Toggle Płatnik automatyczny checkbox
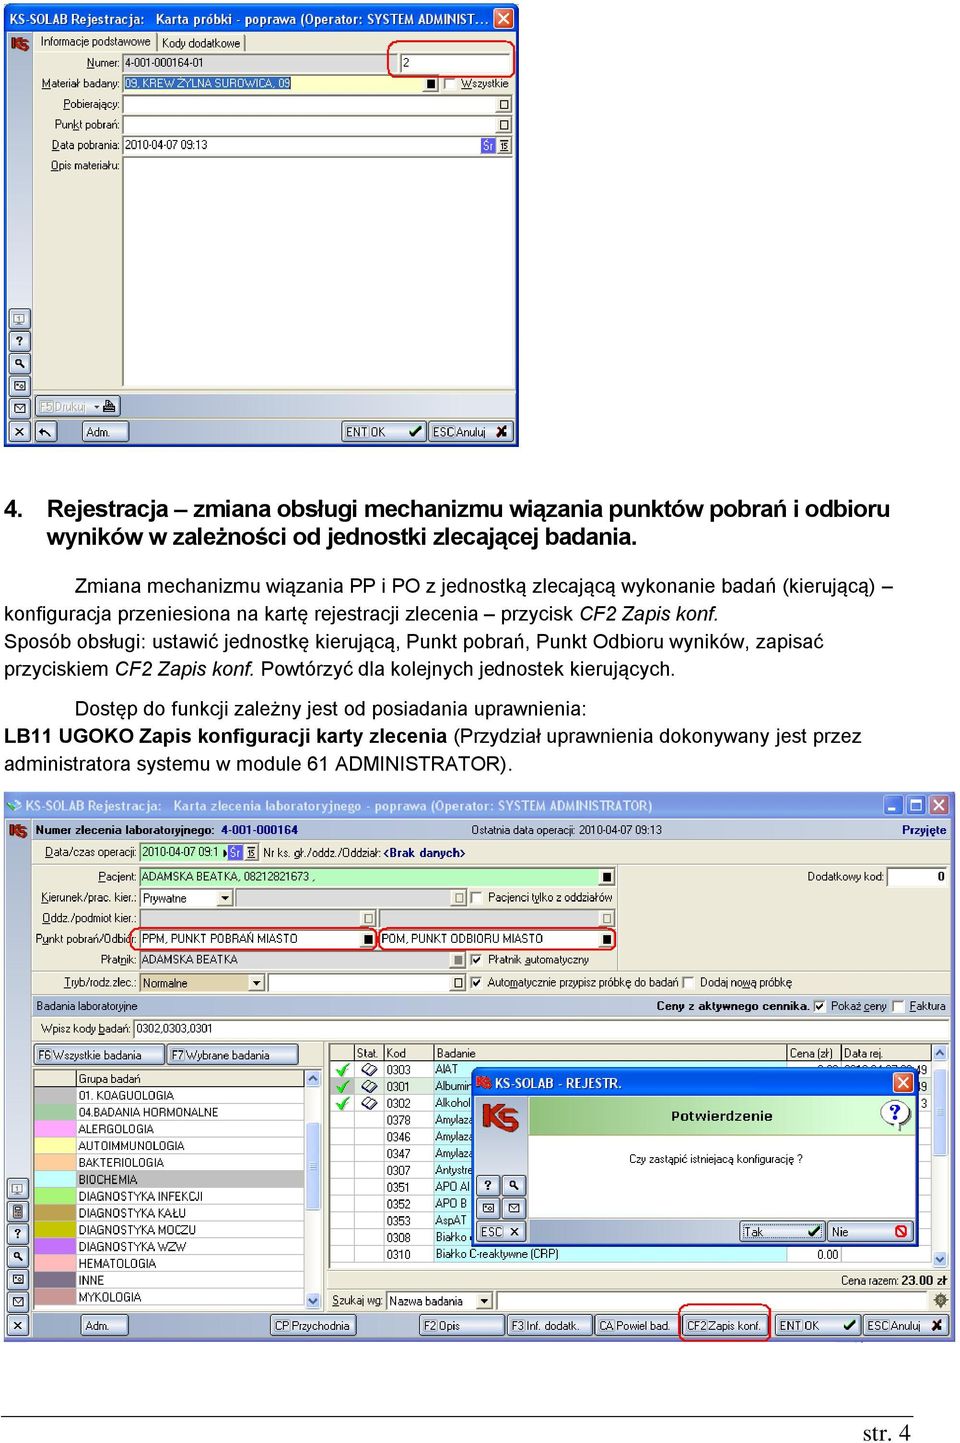 476,960
